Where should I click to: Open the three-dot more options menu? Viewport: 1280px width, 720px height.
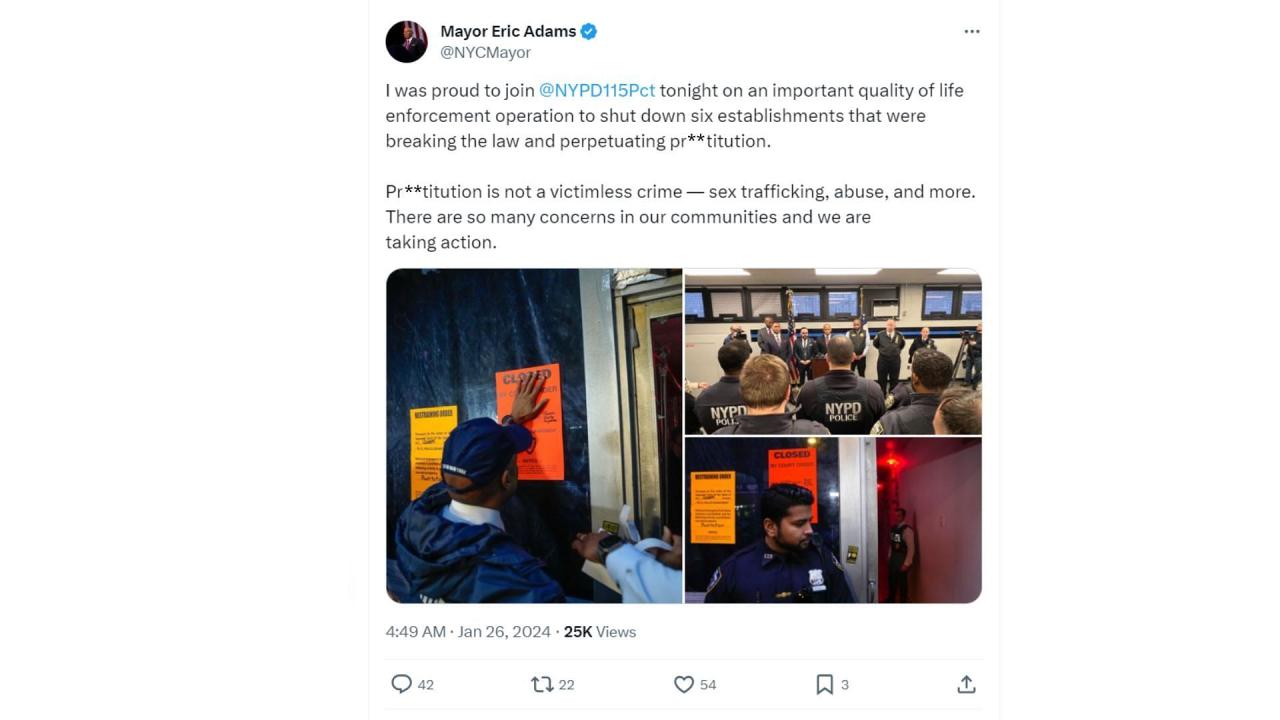[x=971, y=32]
